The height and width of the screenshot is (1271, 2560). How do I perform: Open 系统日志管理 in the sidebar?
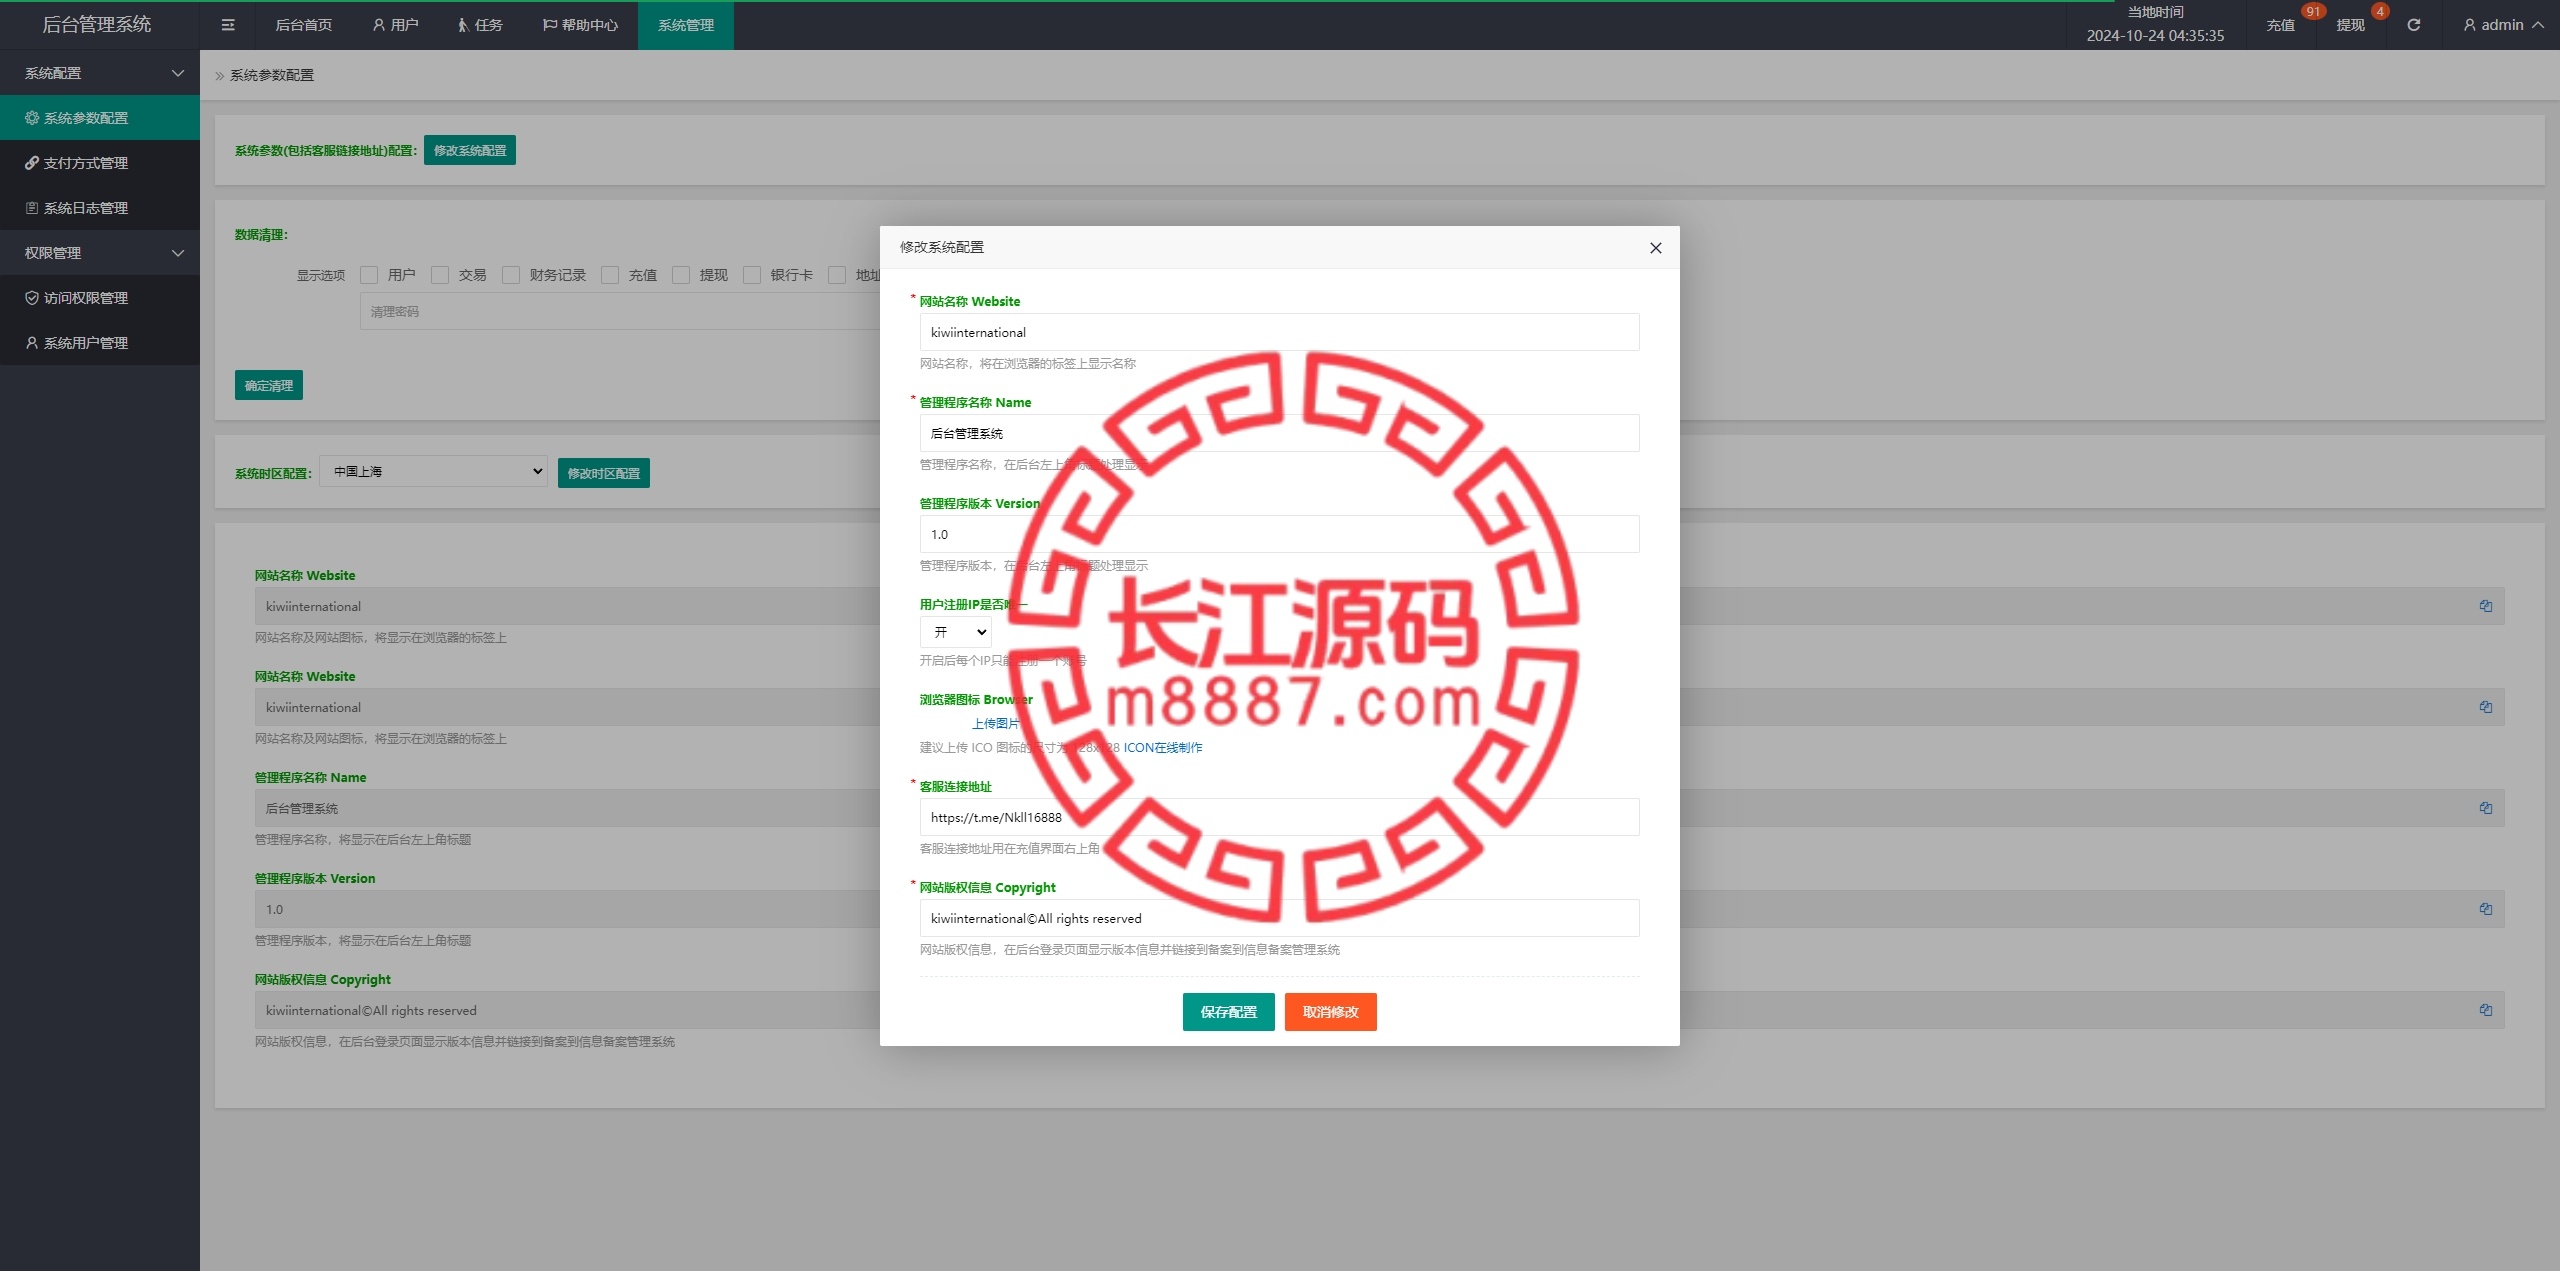[100, 208]
